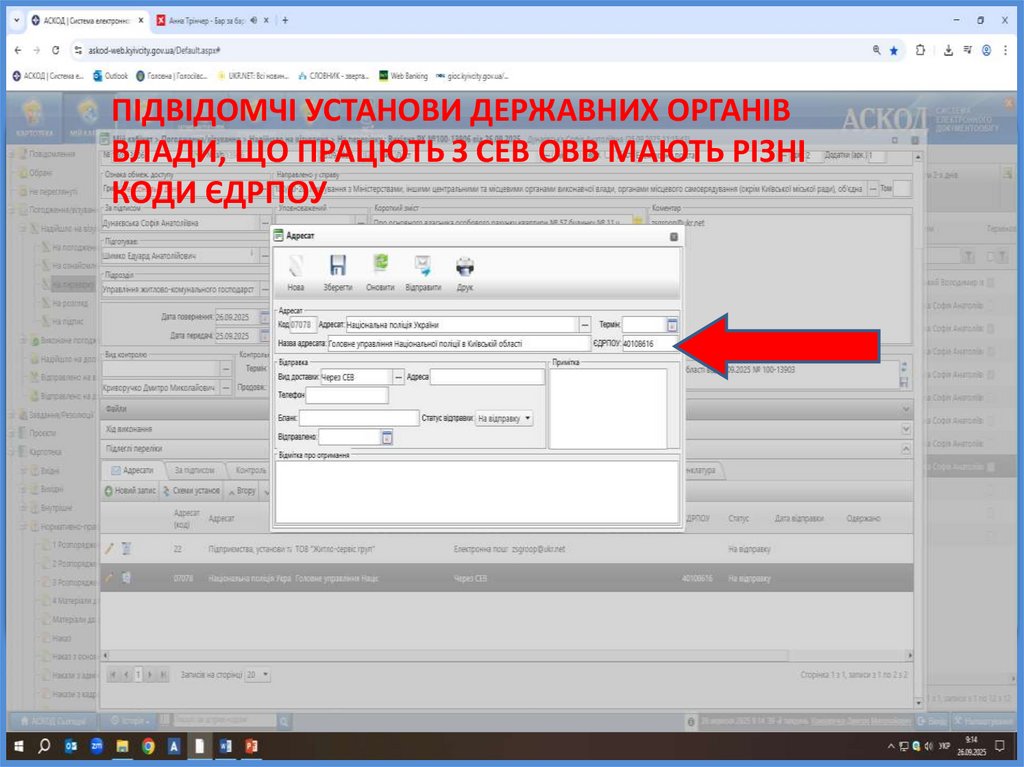The width and height of the screenshot is (1024, 767).
Task: Click the Примітка text area
Action: click(x=608, y=409)
